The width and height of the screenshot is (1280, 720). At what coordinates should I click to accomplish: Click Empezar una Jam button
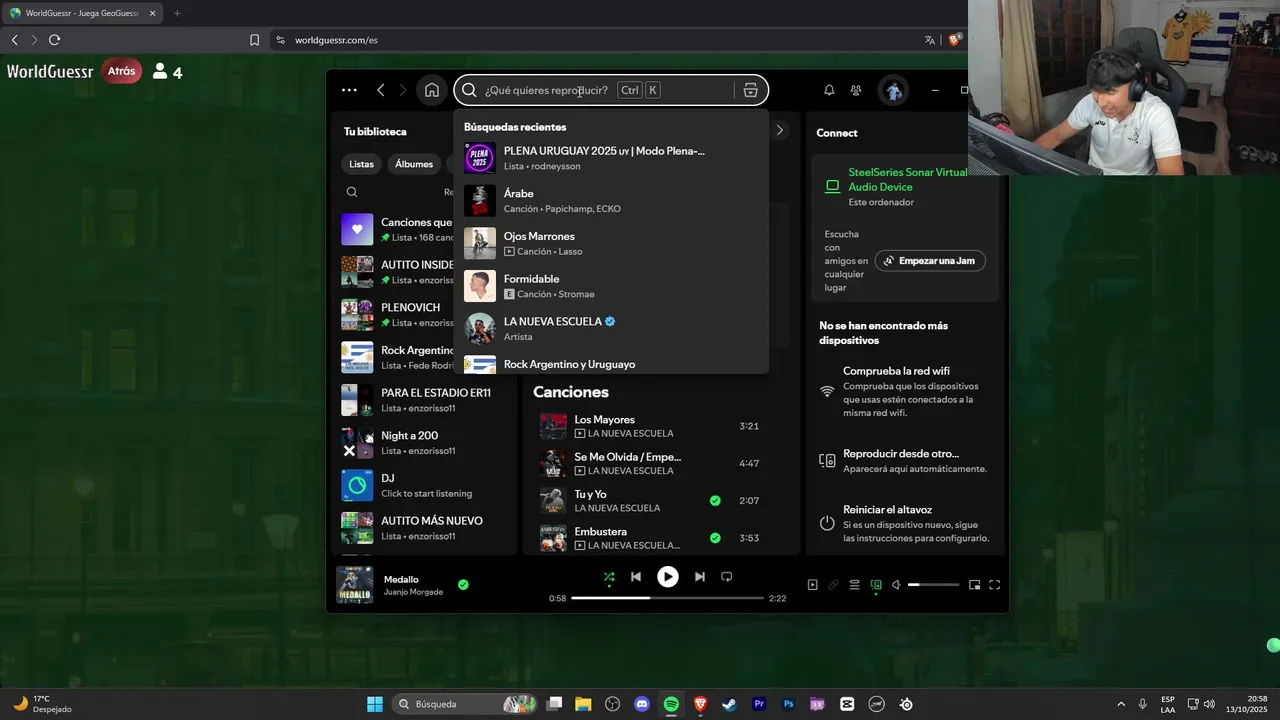(930, 261)
